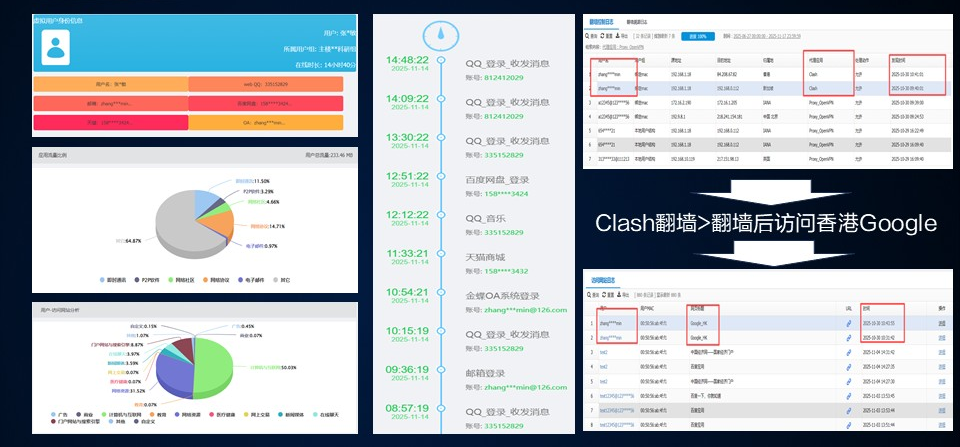Open URL link icon in website log row 6
Screen dimensions: 960x447
click(849, 396)
